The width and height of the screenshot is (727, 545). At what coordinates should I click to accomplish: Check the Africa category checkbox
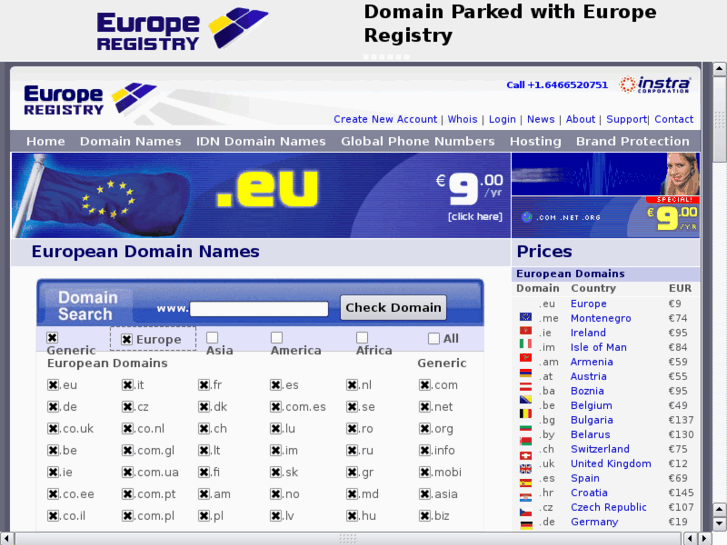tap(362, 338)
